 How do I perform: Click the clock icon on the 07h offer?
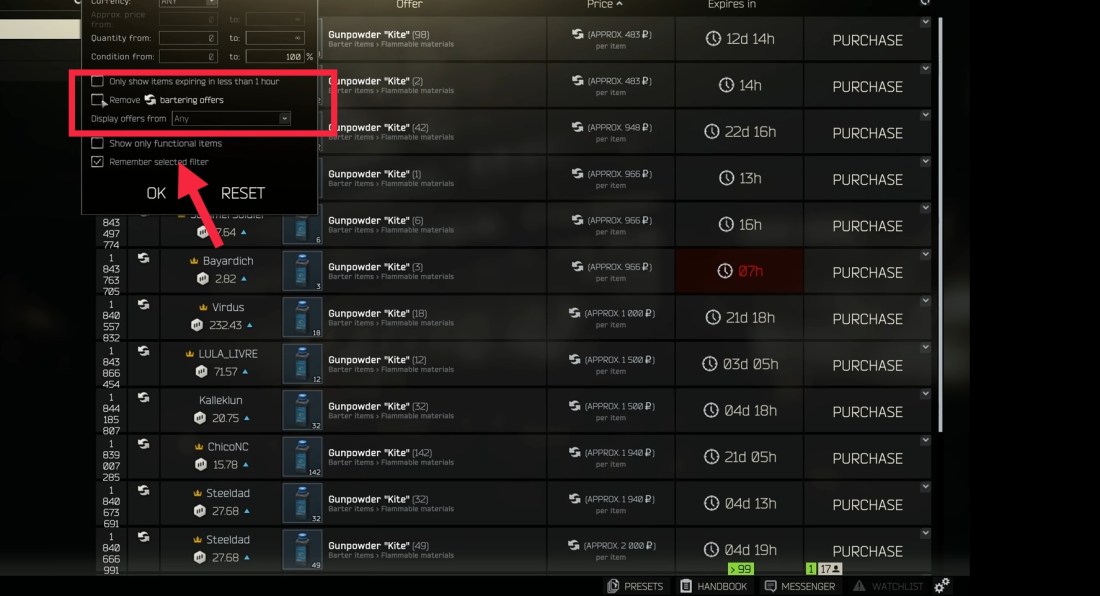click(725, 271)
